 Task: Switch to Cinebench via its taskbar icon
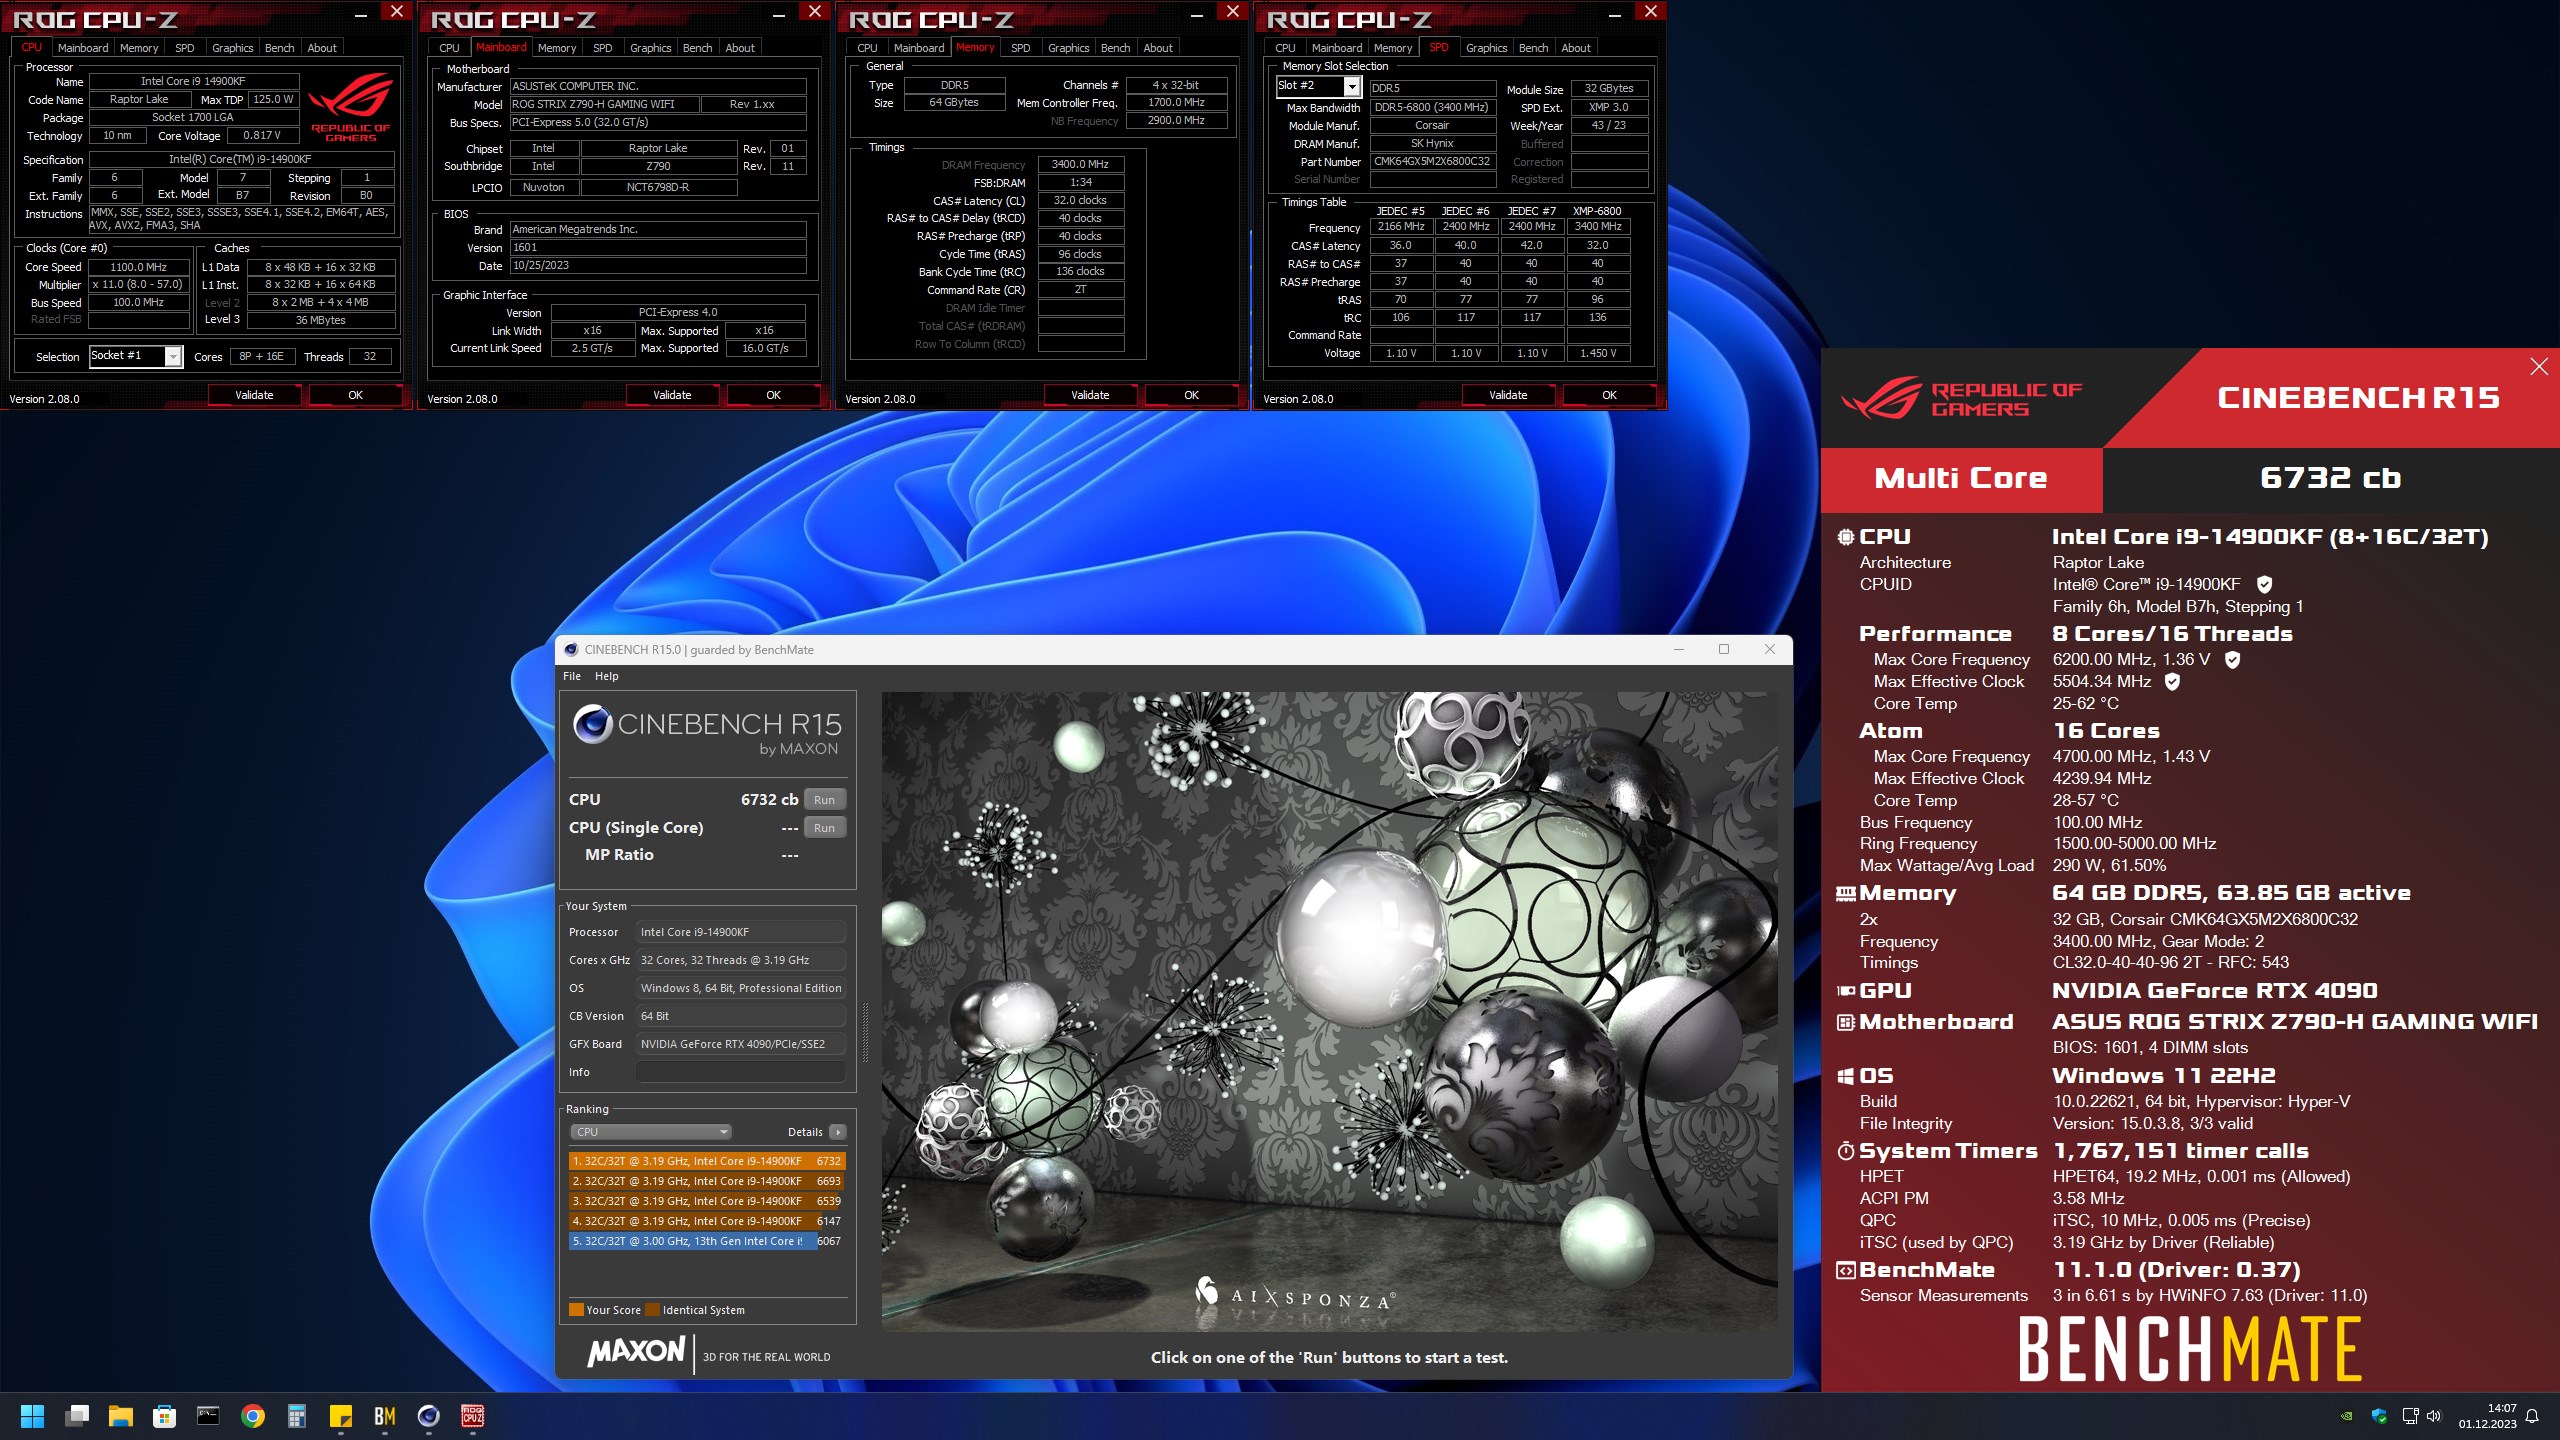click(x=429, y=1416)
